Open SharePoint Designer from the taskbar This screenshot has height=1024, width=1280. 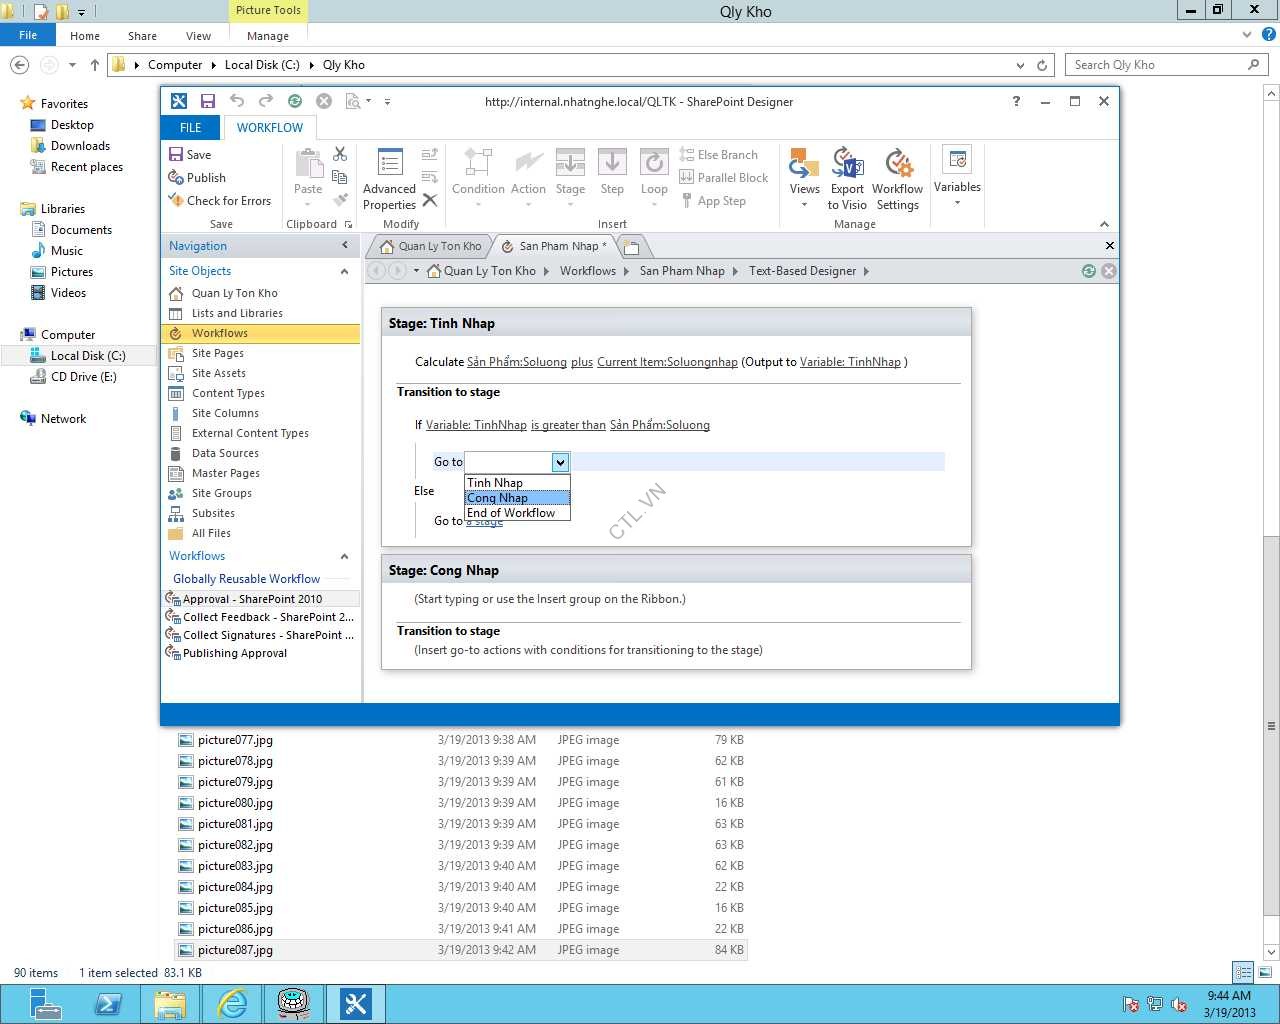pyautogui.click(x=356, y=1003)
